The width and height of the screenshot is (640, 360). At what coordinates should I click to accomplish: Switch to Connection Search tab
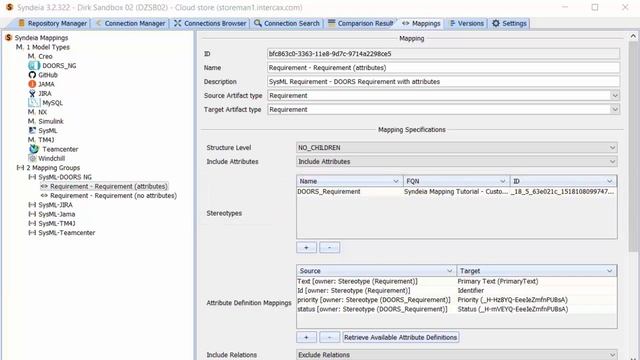pos(287,23)
